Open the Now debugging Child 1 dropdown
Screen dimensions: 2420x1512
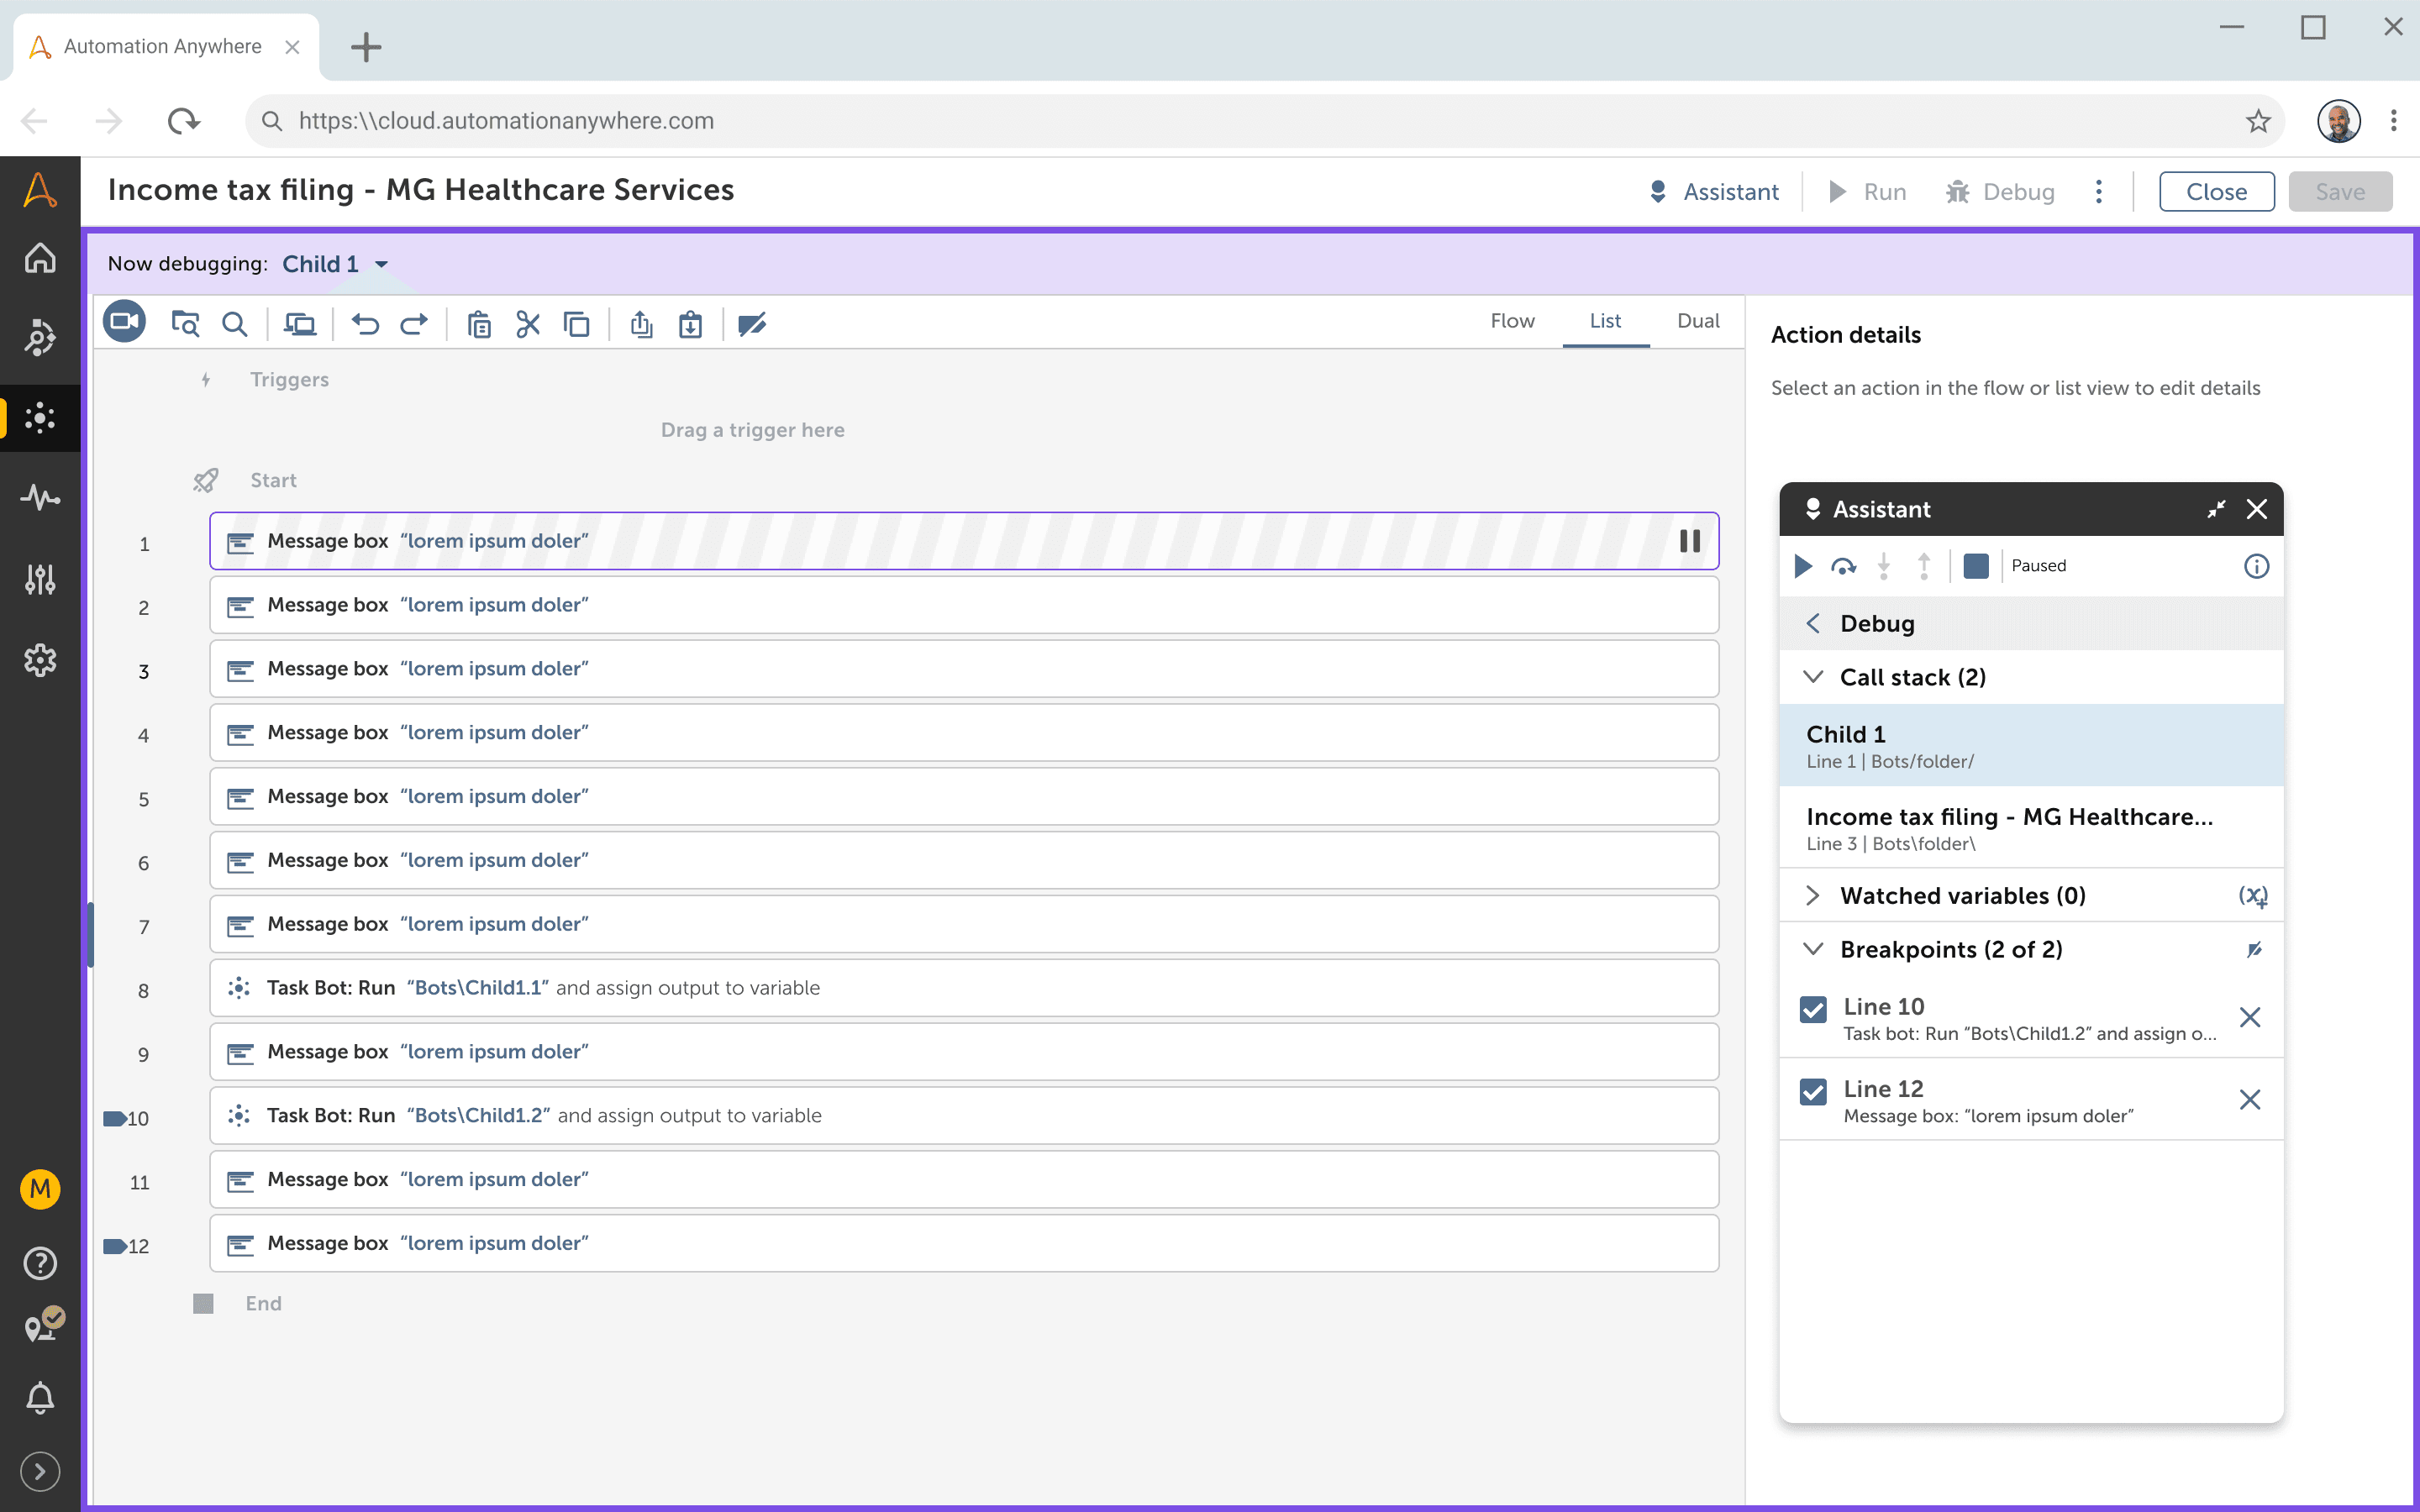click(x=336, y=264)
